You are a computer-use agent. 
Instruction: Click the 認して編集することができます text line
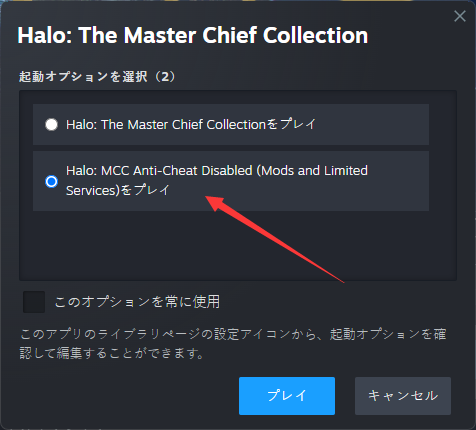tap(111, 353)
